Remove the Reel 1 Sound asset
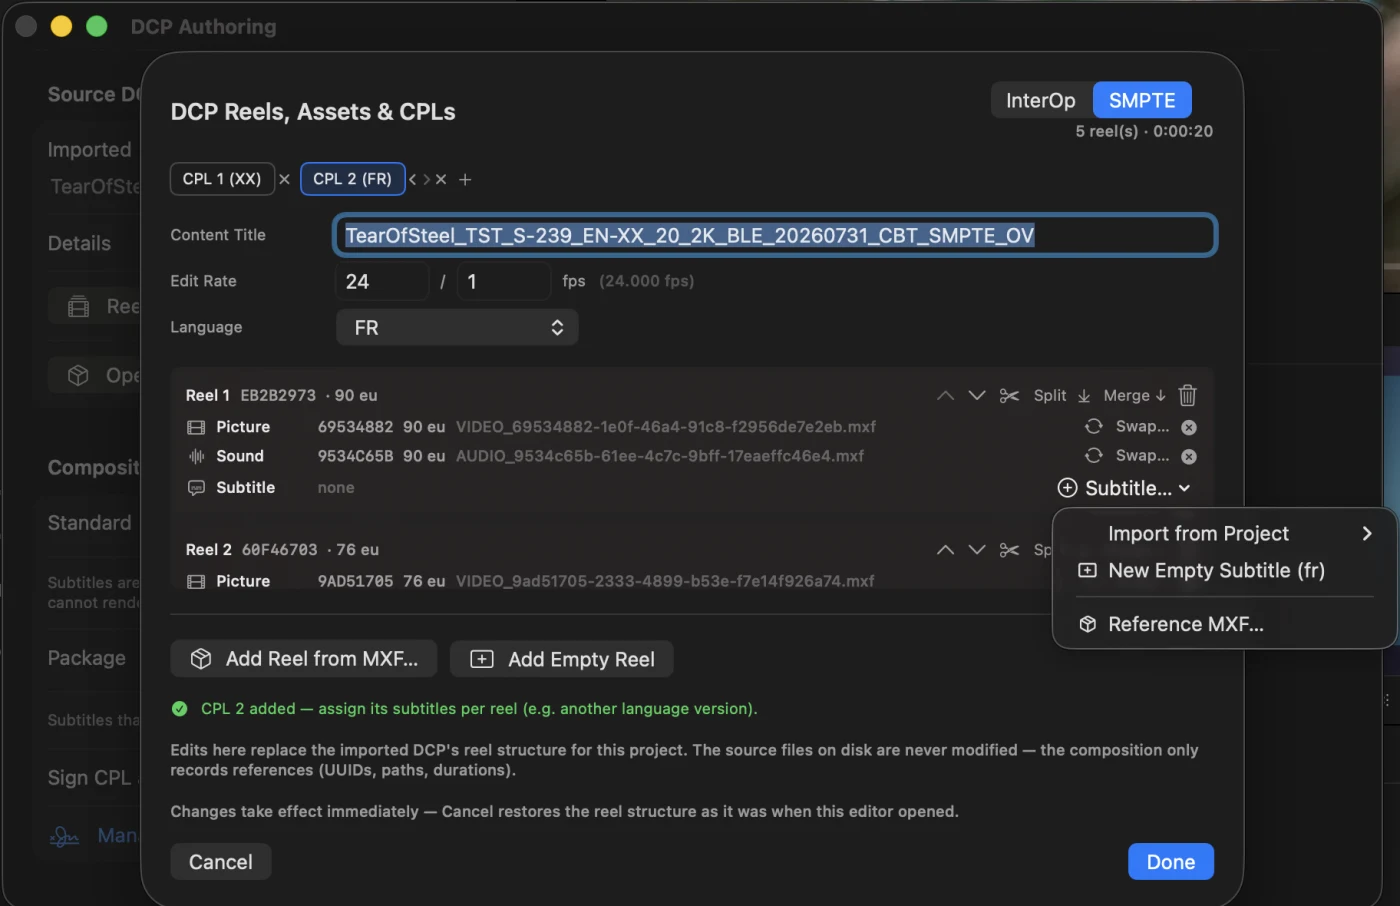This screenshot has height=906, width=1400. tap(1189, 457)
